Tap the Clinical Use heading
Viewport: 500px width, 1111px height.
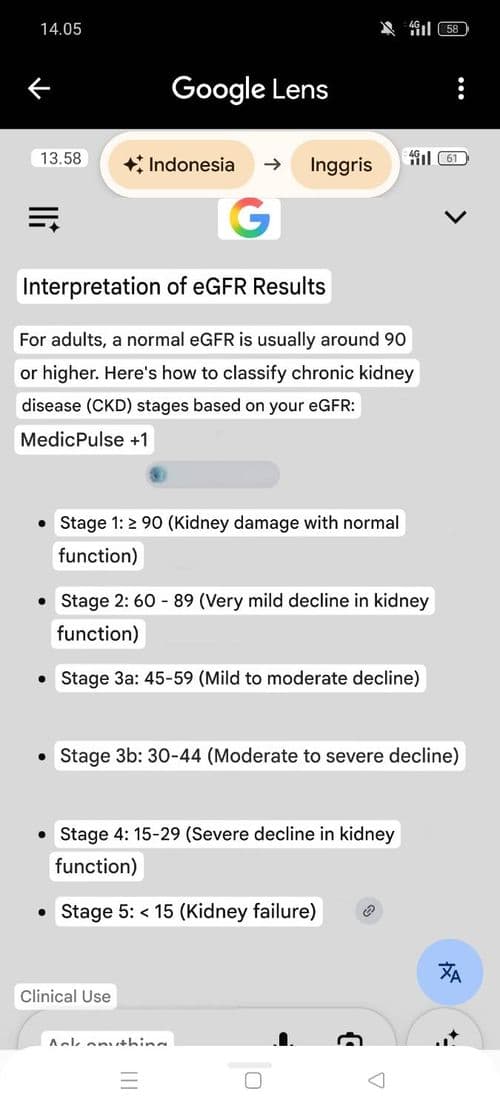(x=65, y=996)
